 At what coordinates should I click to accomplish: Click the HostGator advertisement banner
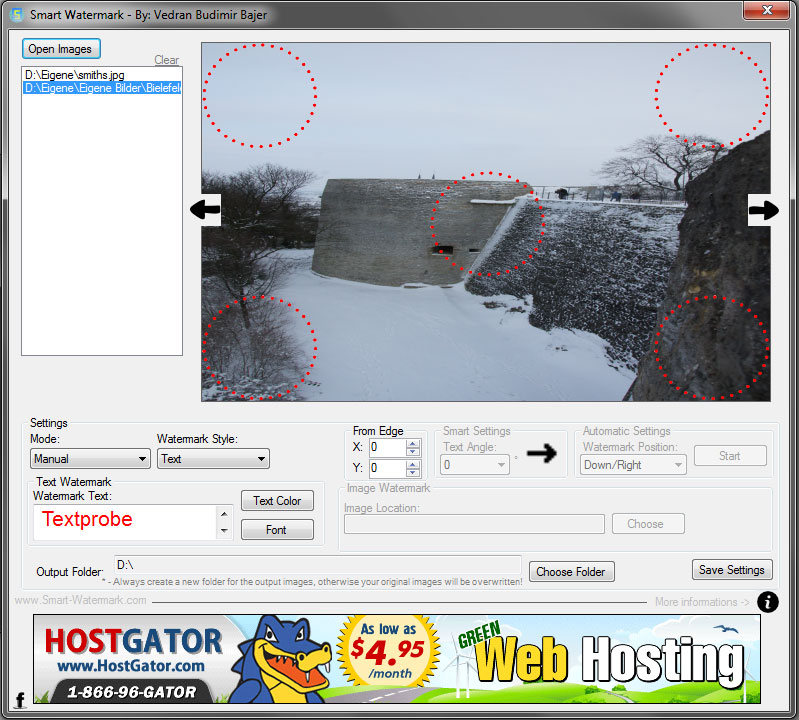click(397, 659)
